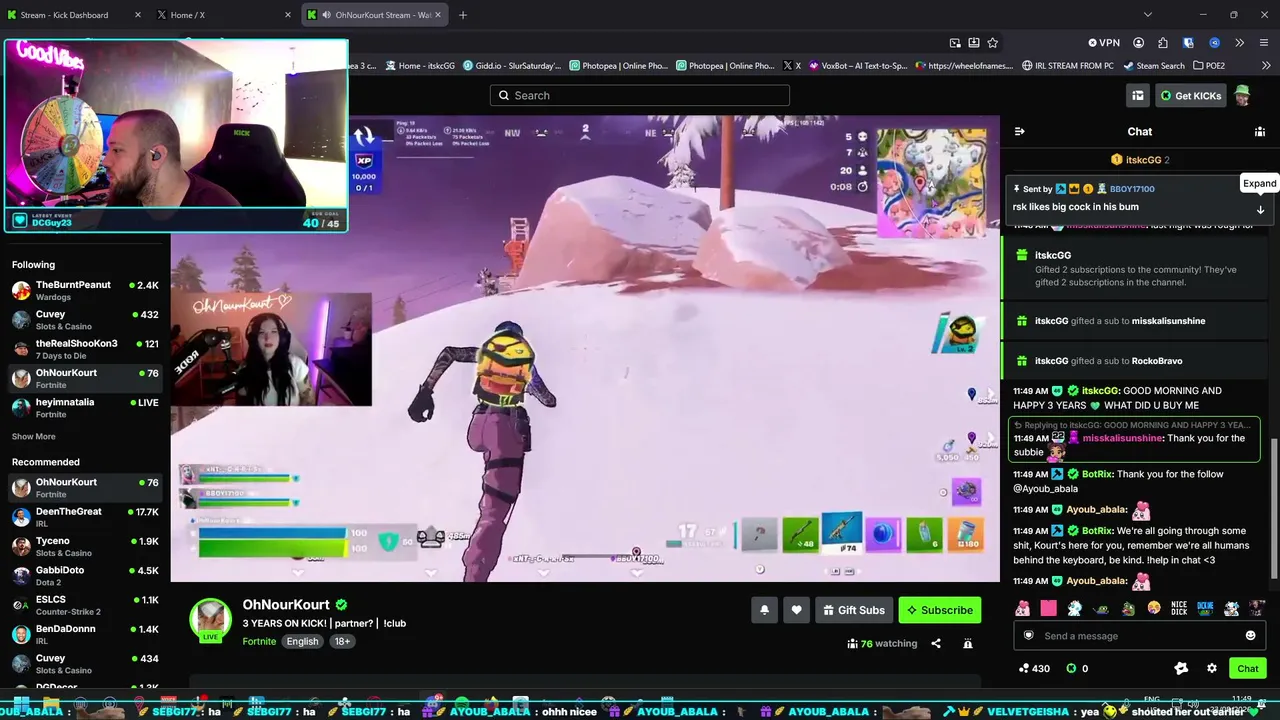Open the channel points 430 indicator

pos(1034,668)
